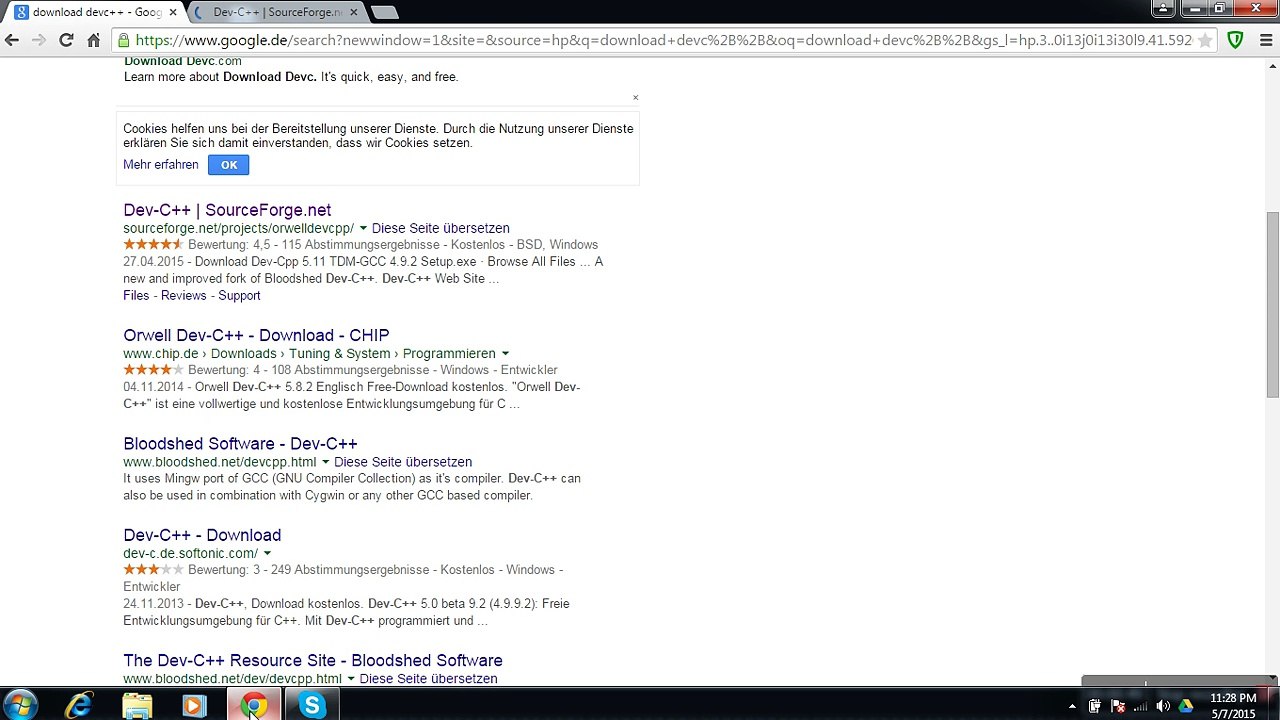
Task: Expand the dropdown arrow next to sourceforge.net URL
Action: tap(363, 228)
